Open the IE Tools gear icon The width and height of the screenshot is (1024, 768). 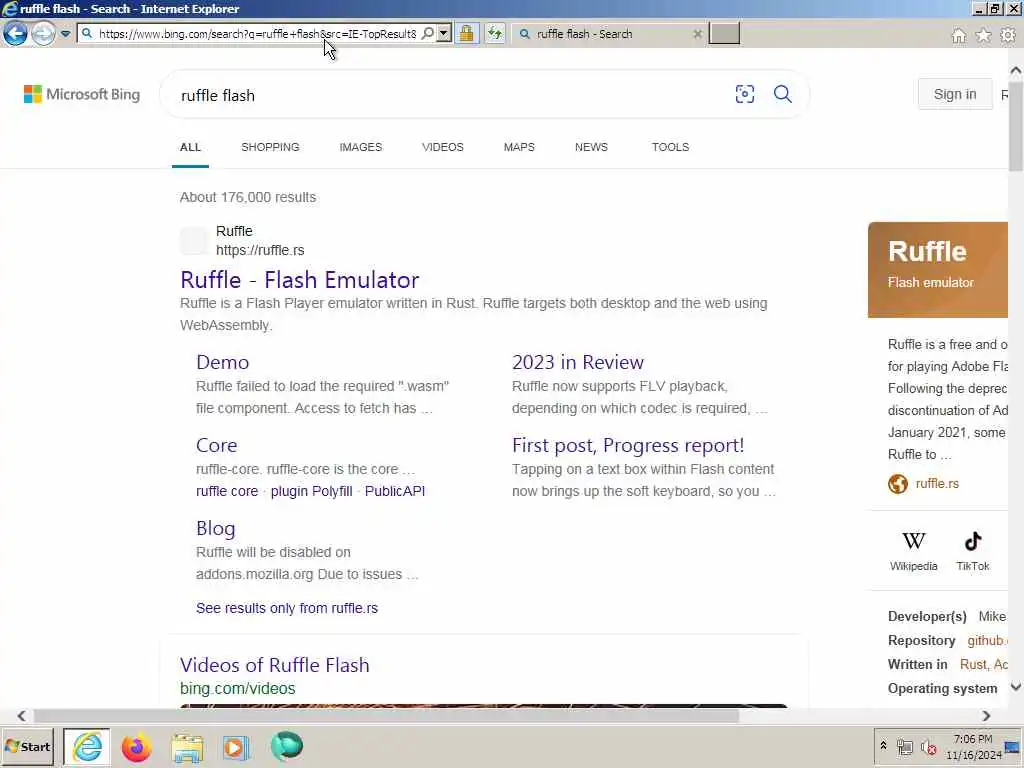[x=1008, y=35]
